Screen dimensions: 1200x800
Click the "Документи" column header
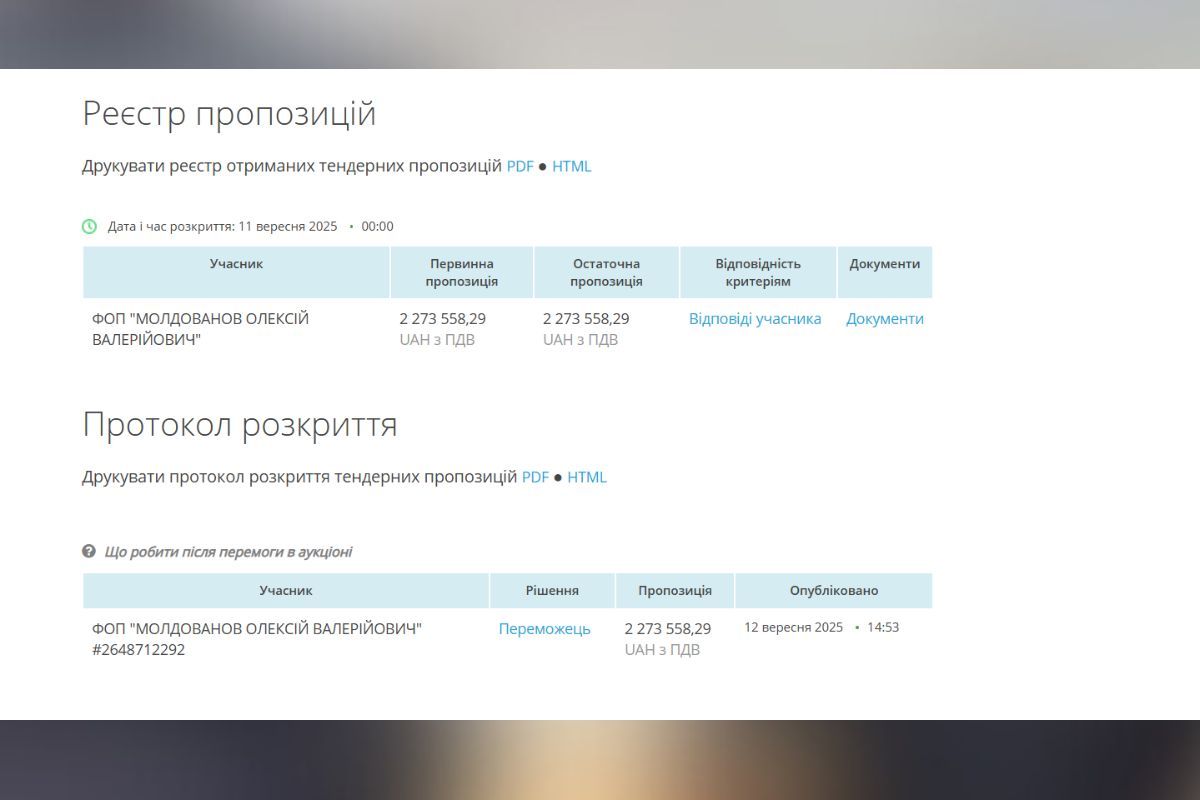click(885, 264)
